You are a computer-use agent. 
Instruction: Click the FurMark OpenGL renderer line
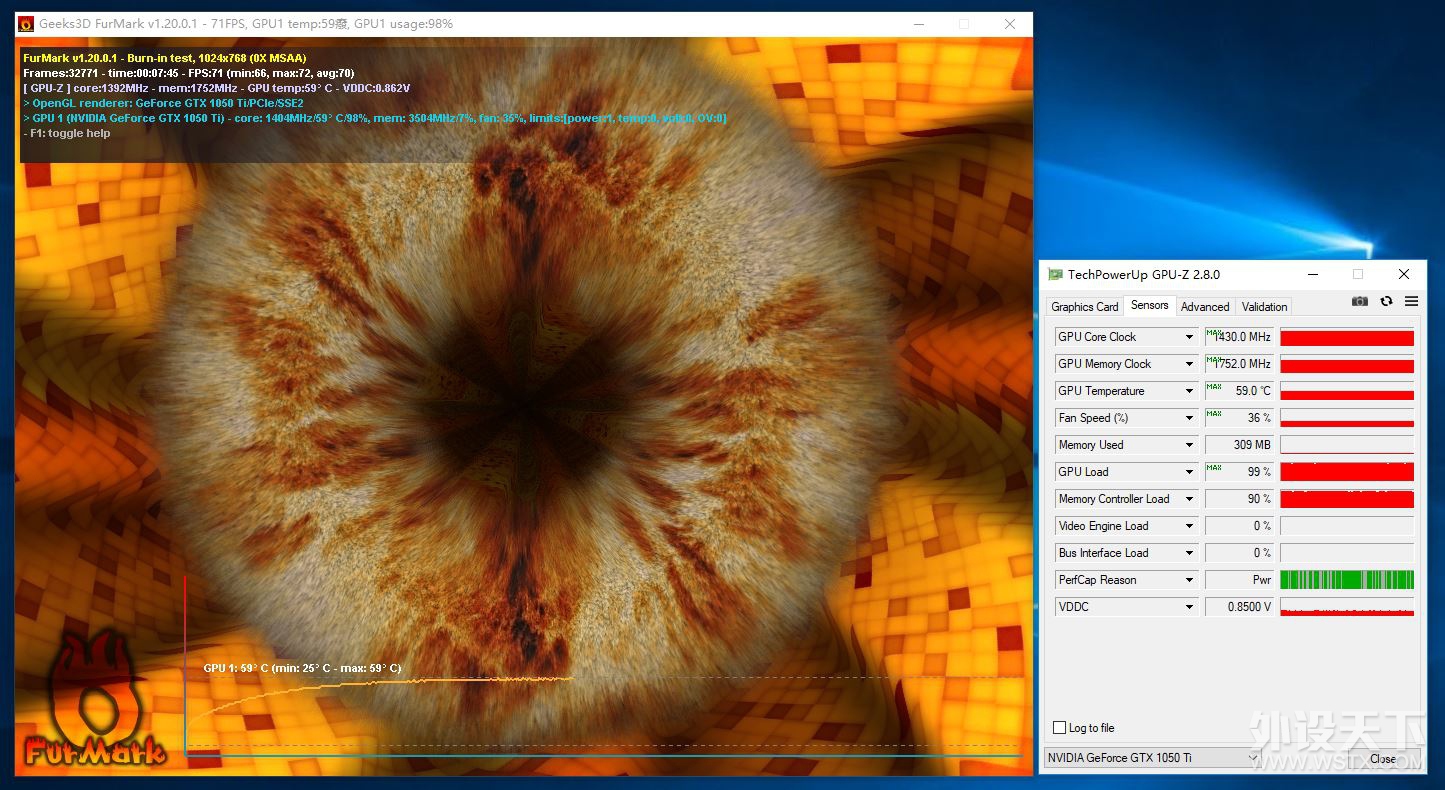163,103
